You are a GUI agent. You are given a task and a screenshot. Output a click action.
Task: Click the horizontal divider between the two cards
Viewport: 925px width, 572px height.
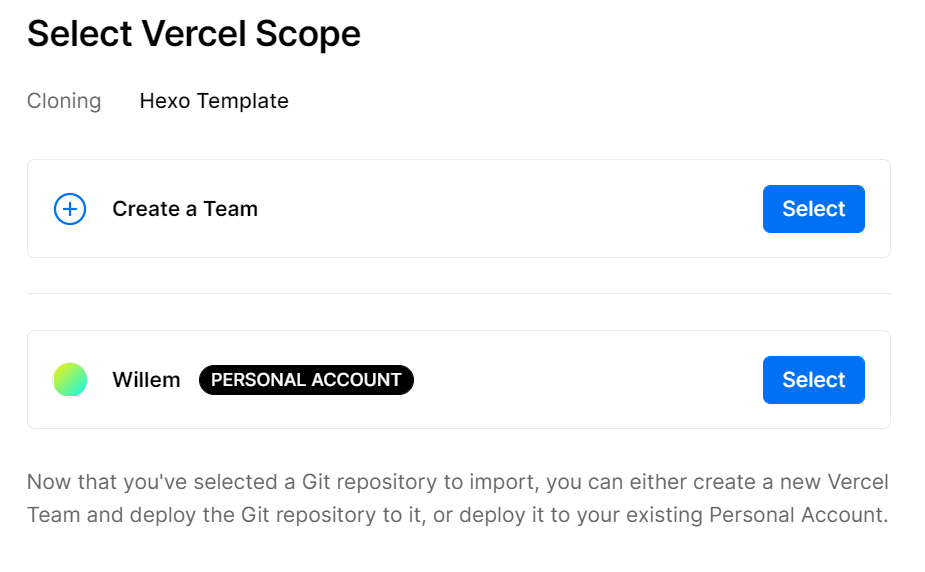pyautogui.click(x=458, y=293)
